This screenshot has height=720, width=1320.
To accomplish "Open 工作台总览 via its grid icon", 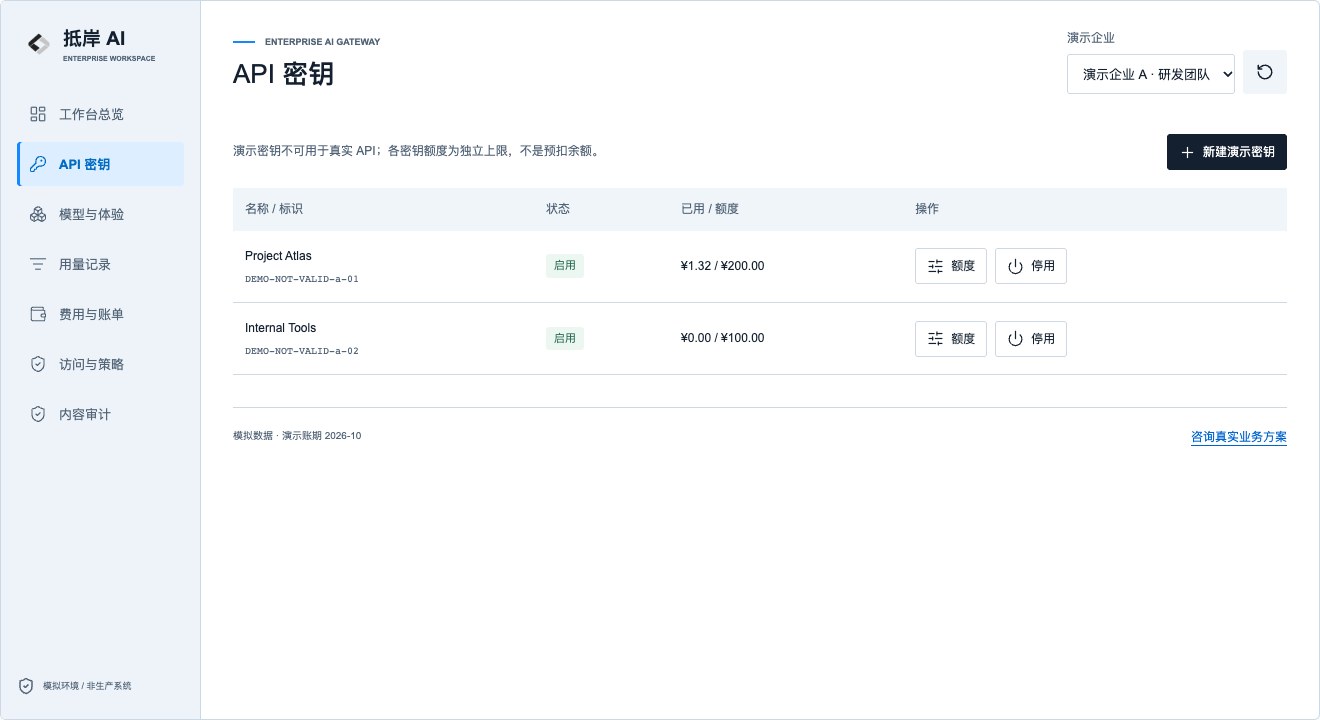I will click(38, 114).
